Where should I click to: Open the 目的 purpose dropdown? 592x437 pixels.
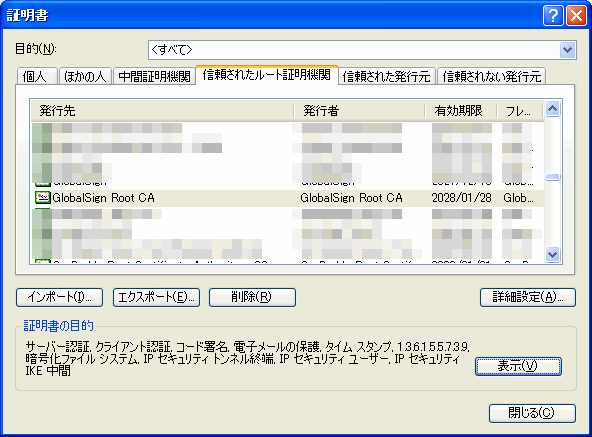tap(567, 50)
